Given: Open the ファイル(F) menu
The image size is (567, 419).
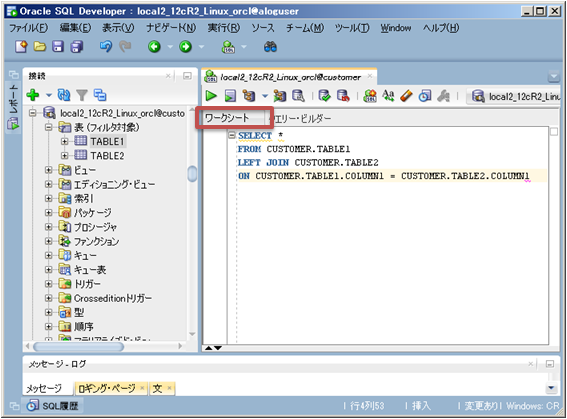Looking at the screenshot, I should coord(28,28).
